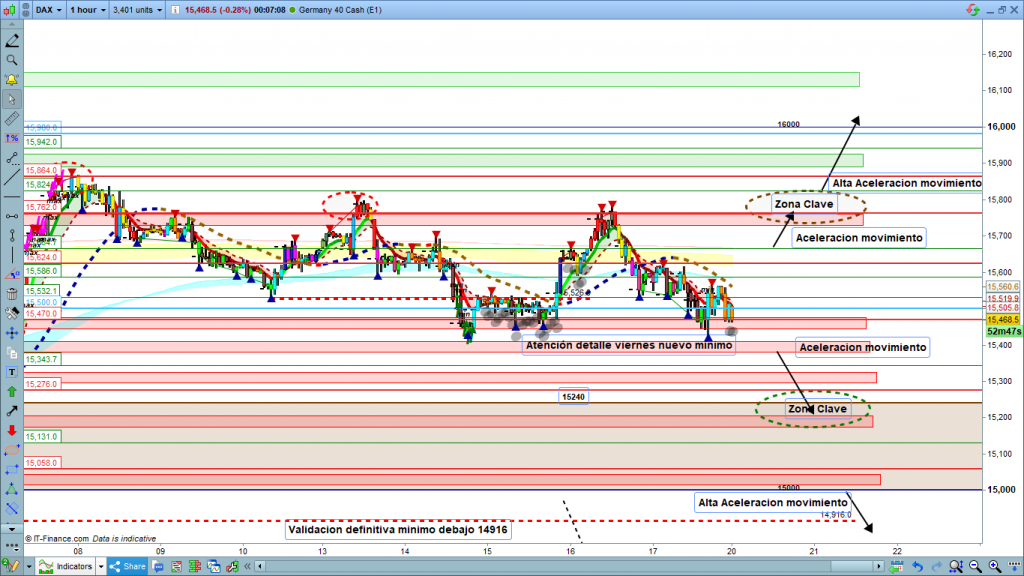This screenshot has width=1024, height=576.
Task: Click the trash can delete tool
Action: [x=12, y=295]
